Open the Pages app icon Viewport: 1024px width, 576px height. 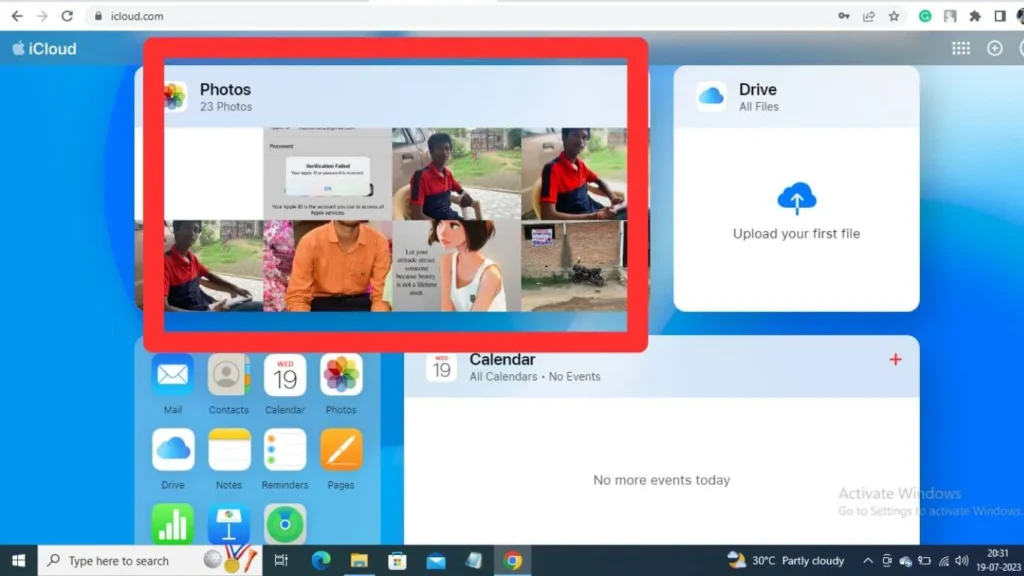point(341,449)
